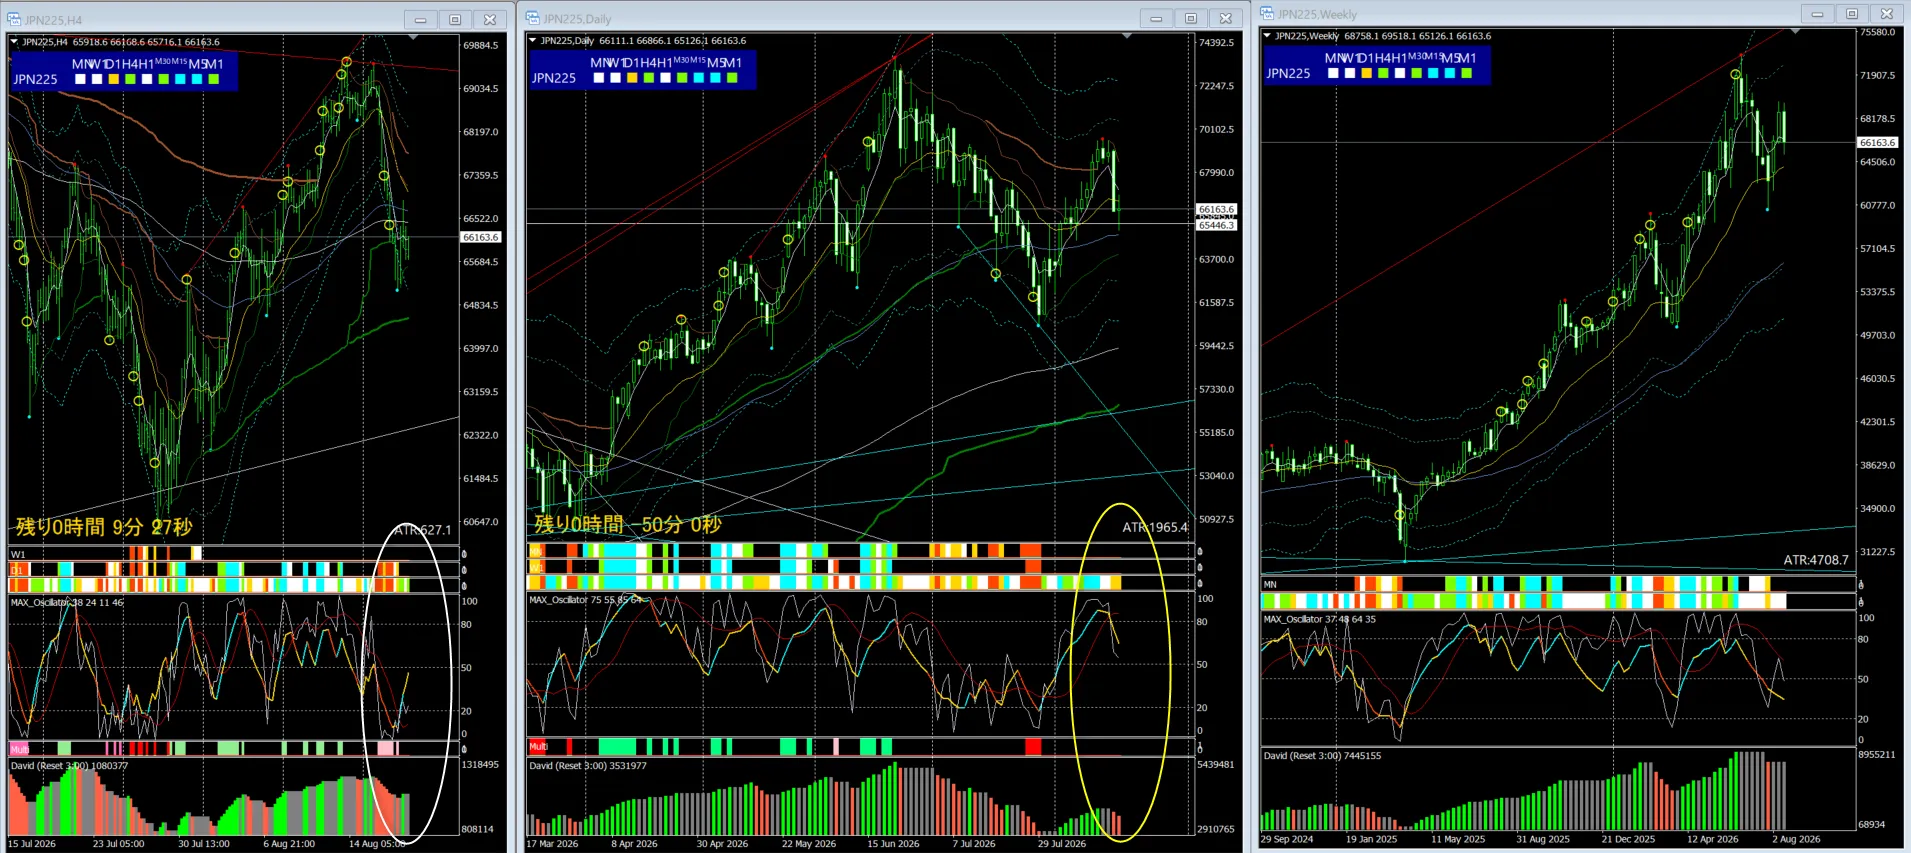Click the David (Reset 3:00) 7445155 label
The width and height of the screenshot is (1911, 853).
click(x=1322, y=756)
